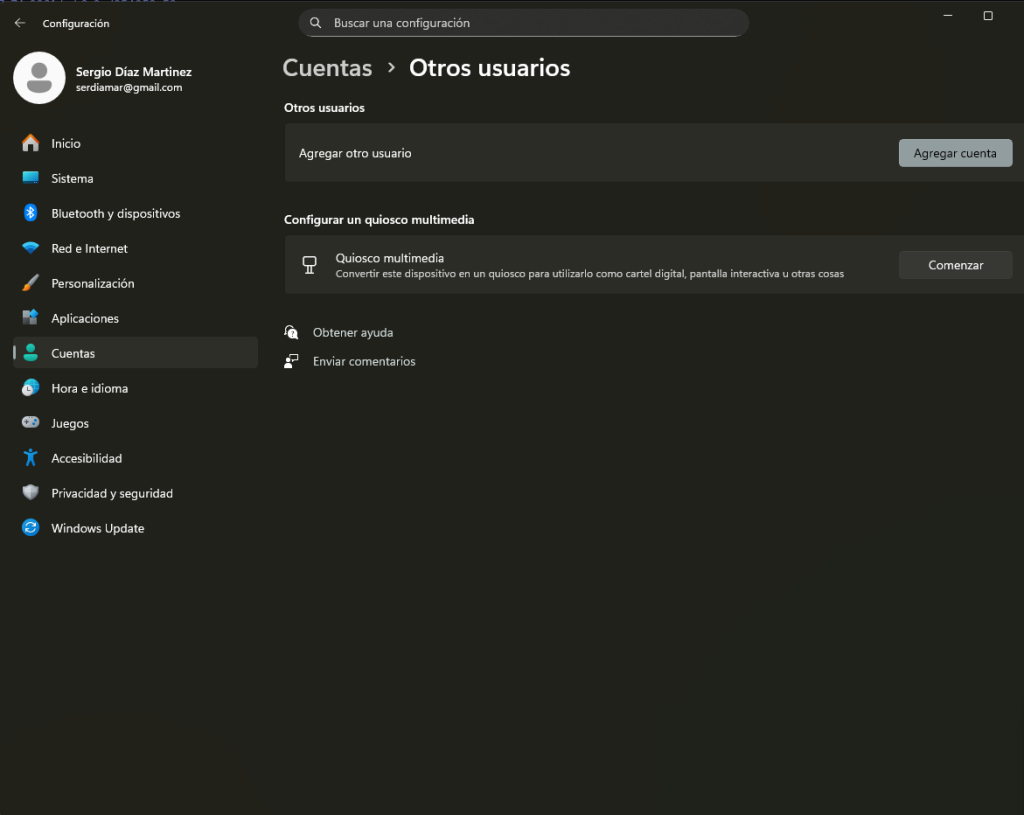Open the Obtener ayuda link
The image size is (1024, 815).
point(352,332)
